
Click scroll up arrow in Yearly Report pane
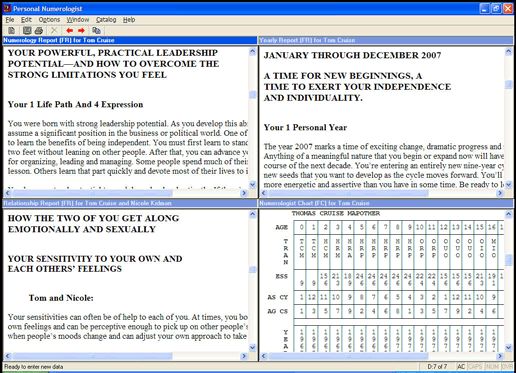(x=508, y=51)
